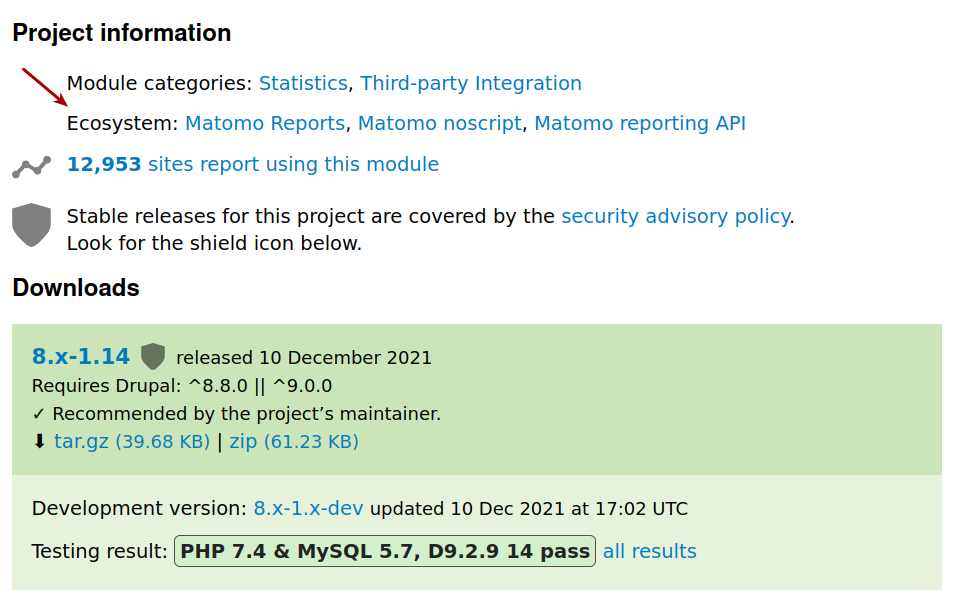Open the Matomo Reports ecosystem link
This screenshot has width=961, height=604.
265,123
